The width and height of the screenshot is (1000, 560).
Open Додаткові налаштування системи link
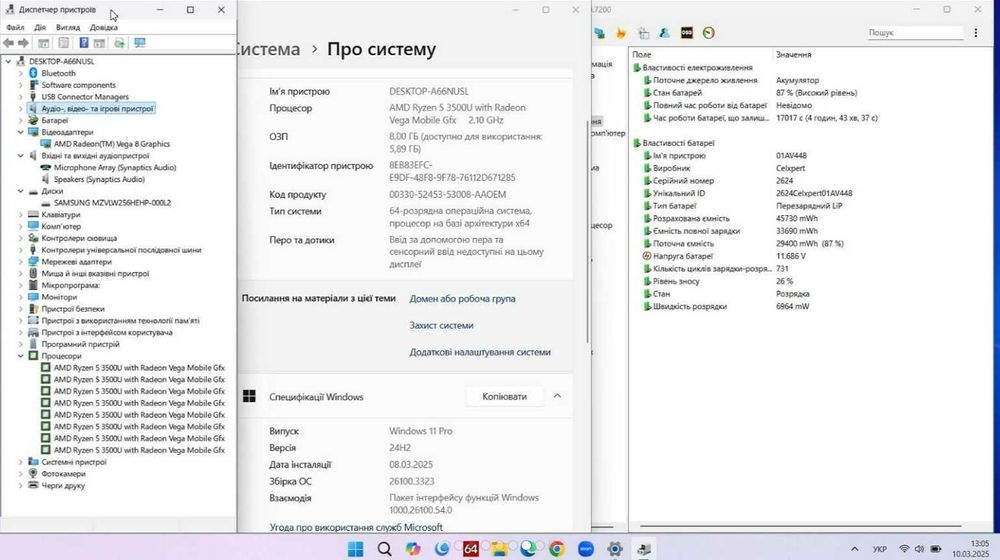coord(480,352)
